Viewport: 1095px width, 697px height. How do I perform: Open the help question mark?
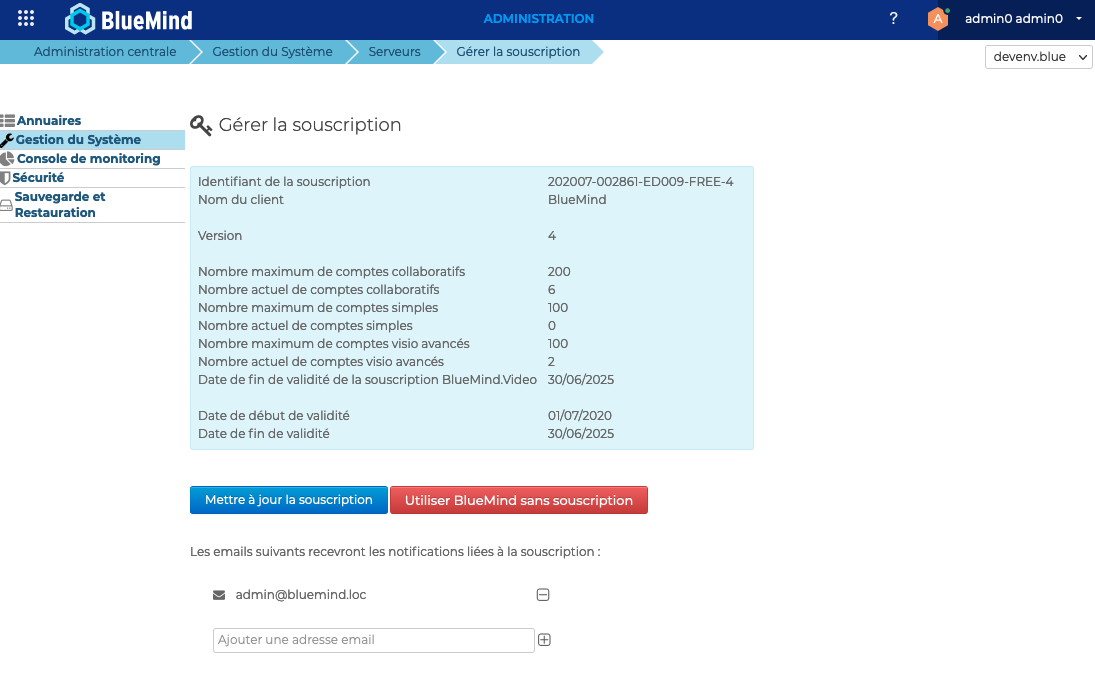(x=893, y=19)
